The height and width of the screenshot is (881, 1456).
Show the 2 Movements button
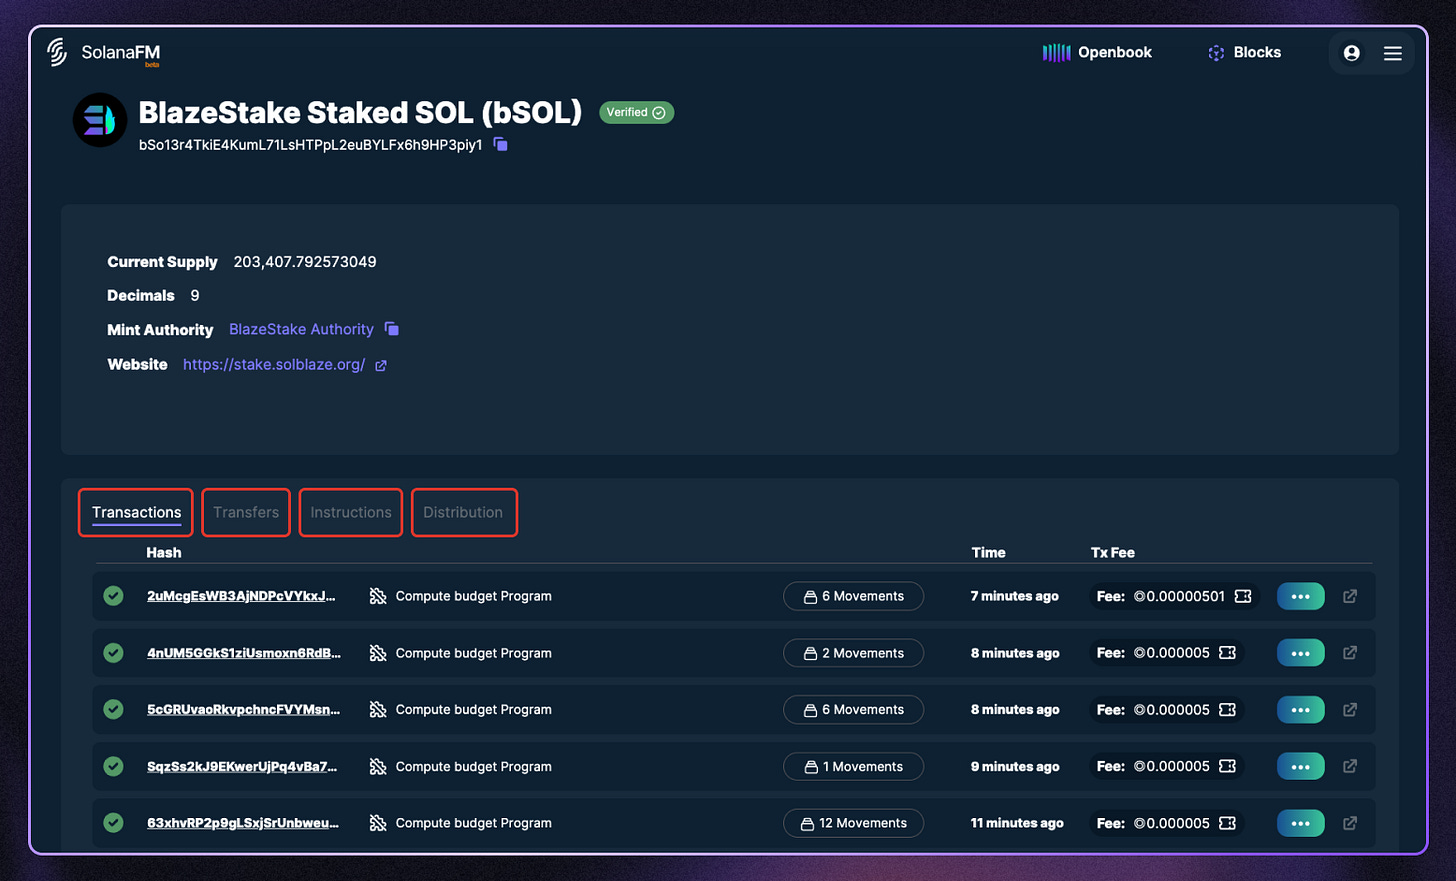pyautogui.click(x=853, y=653)
